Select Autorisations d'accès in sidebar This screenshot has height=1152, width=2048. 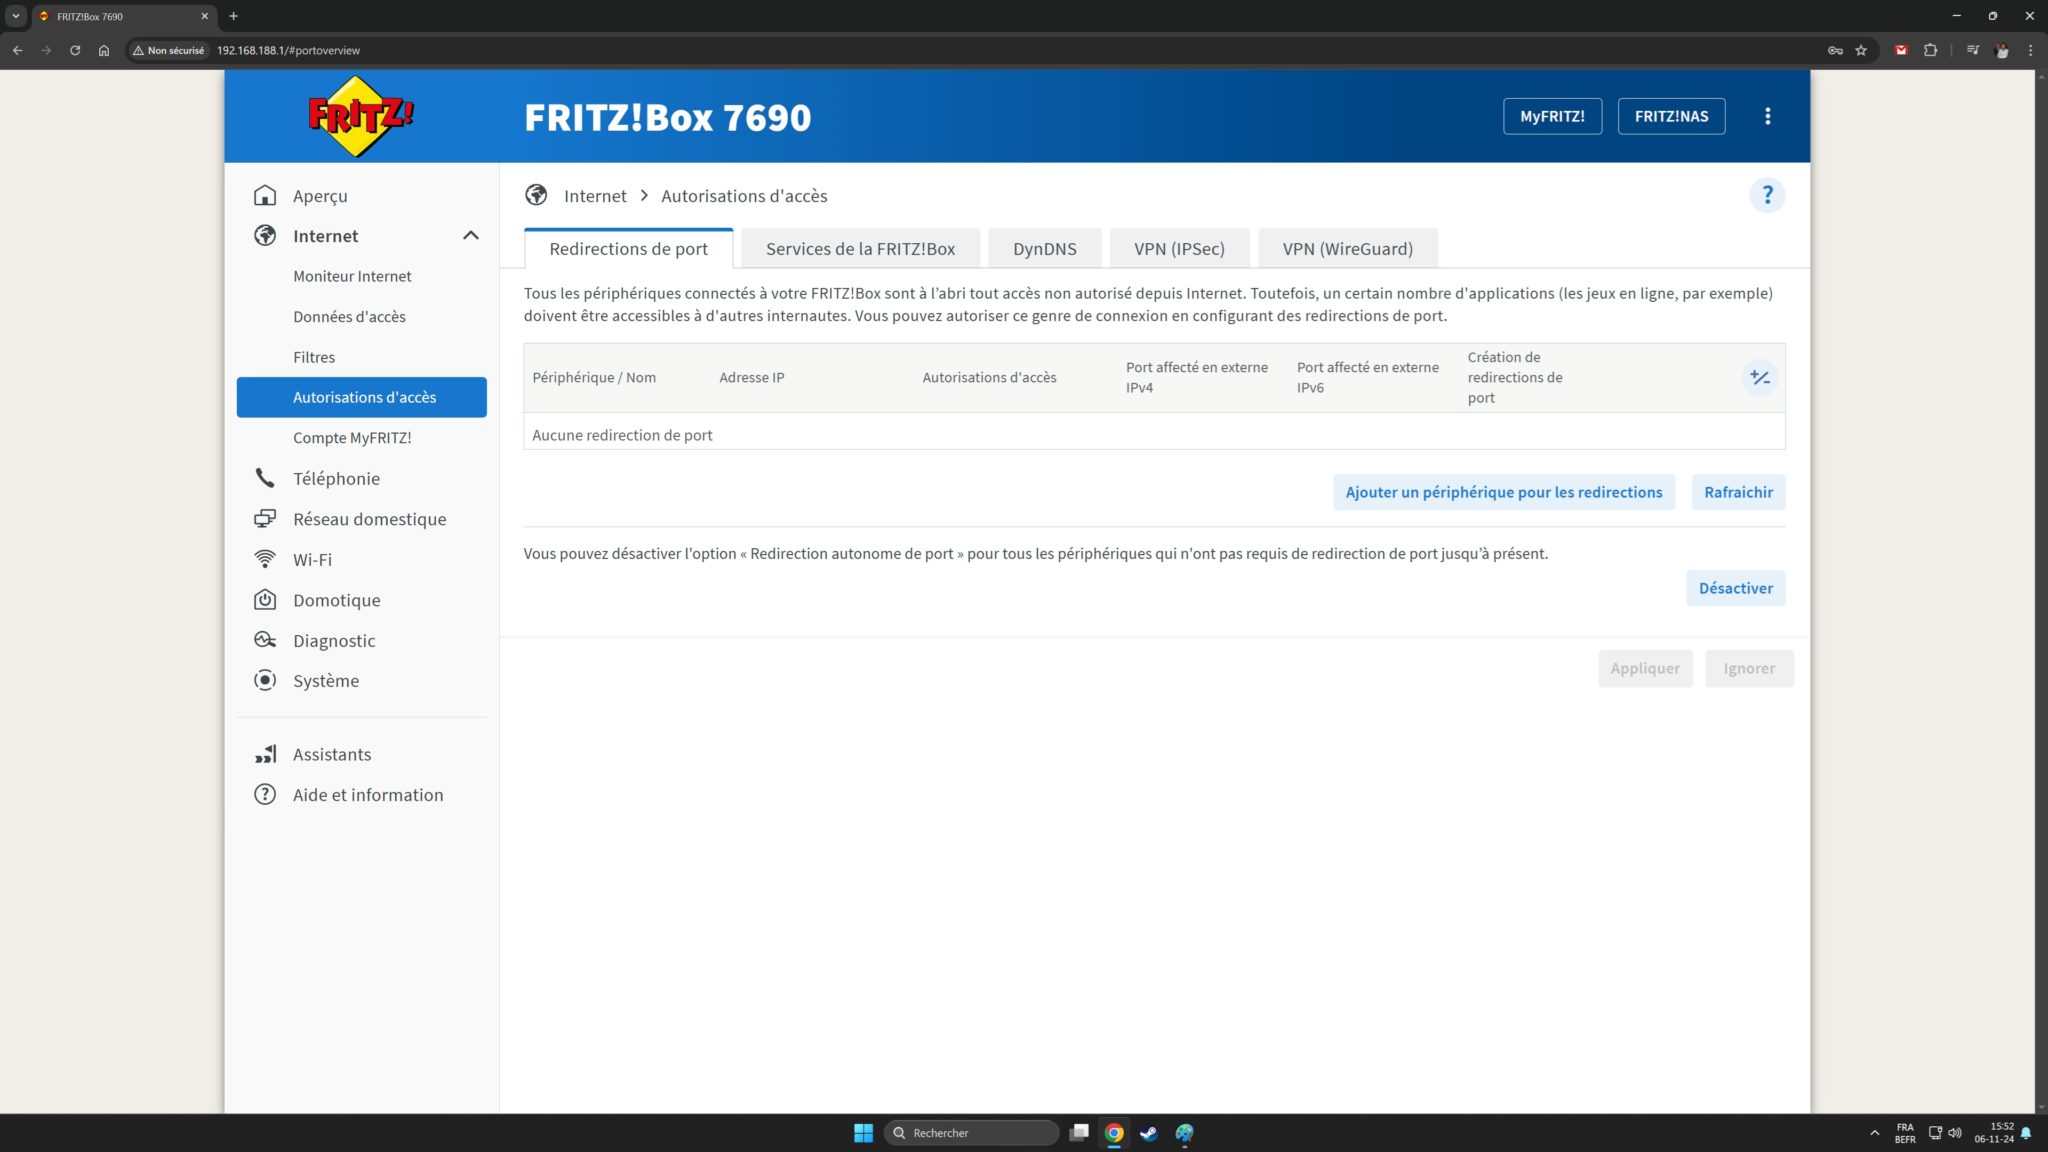(x=361, y=397)
